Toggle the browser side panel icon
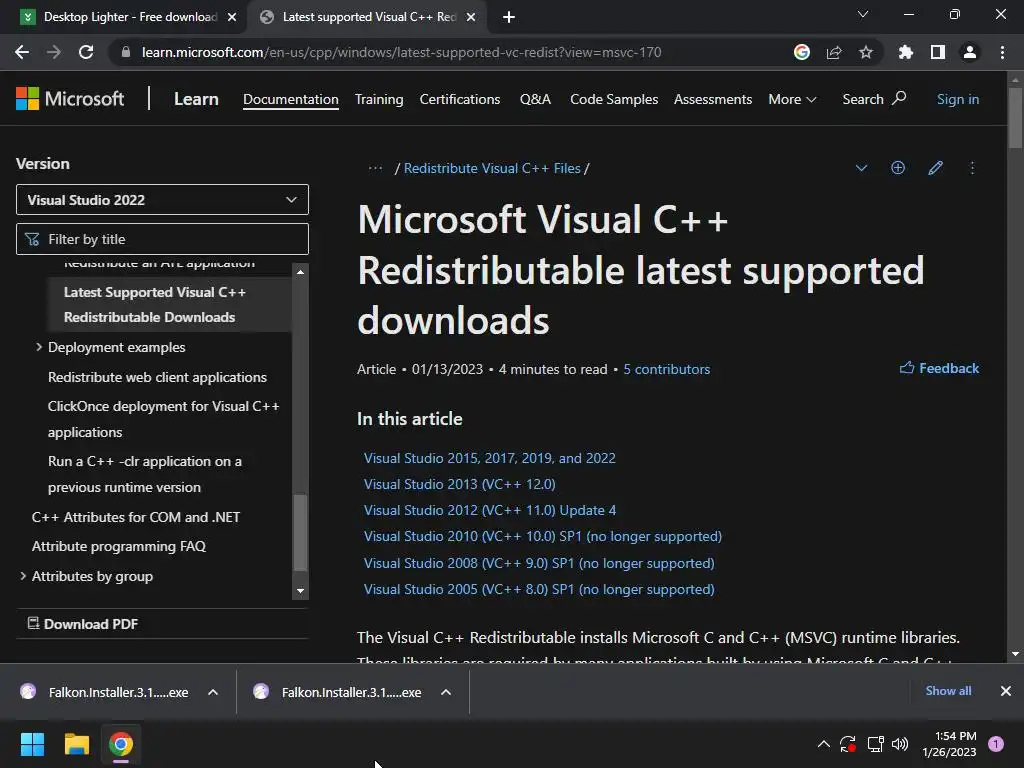Screen dimensions: 1024x768 (x=938, y=52)
